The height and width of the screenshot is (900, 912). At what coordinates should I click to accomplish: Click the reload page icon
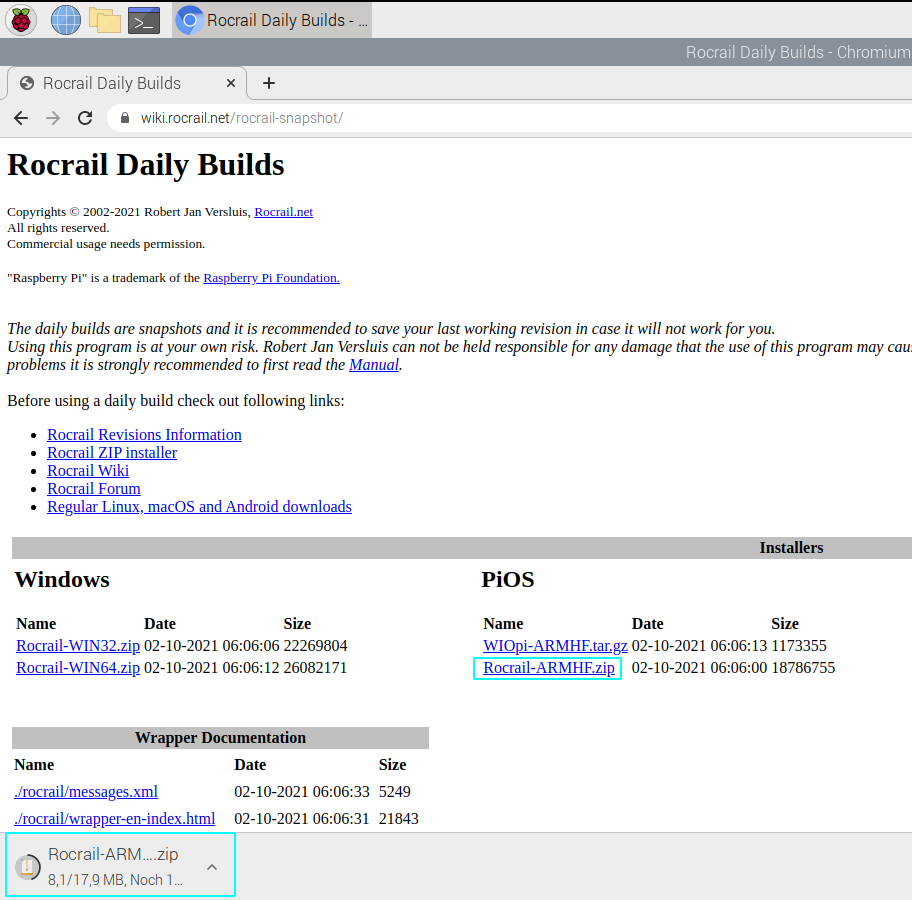pos(86,118)
